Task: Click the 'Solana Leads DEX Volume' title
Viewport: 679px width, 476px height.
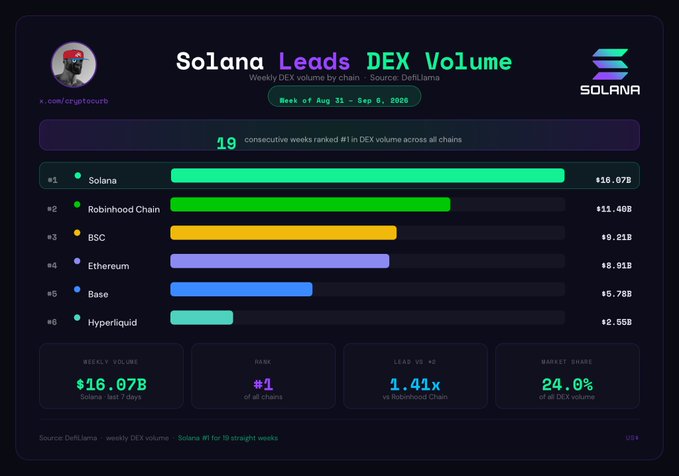Action: click(x=344, y=61)
